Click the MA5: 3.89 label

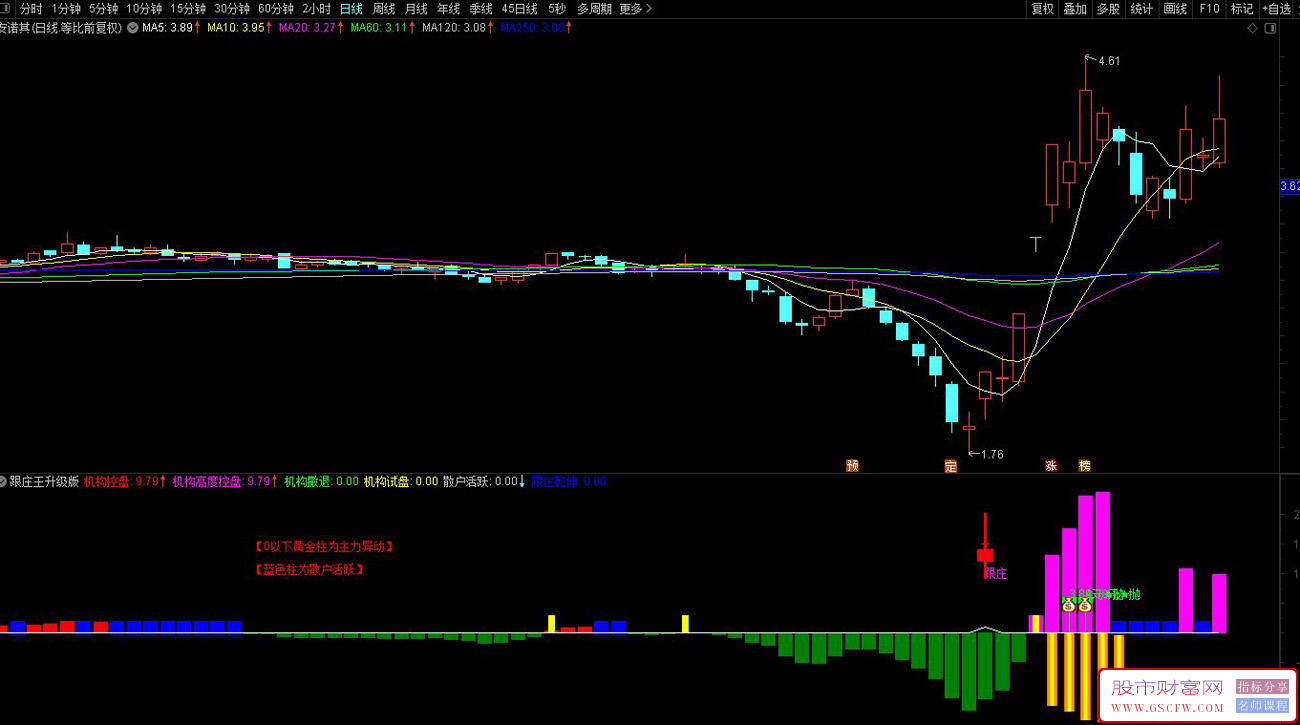coord(170,28)
